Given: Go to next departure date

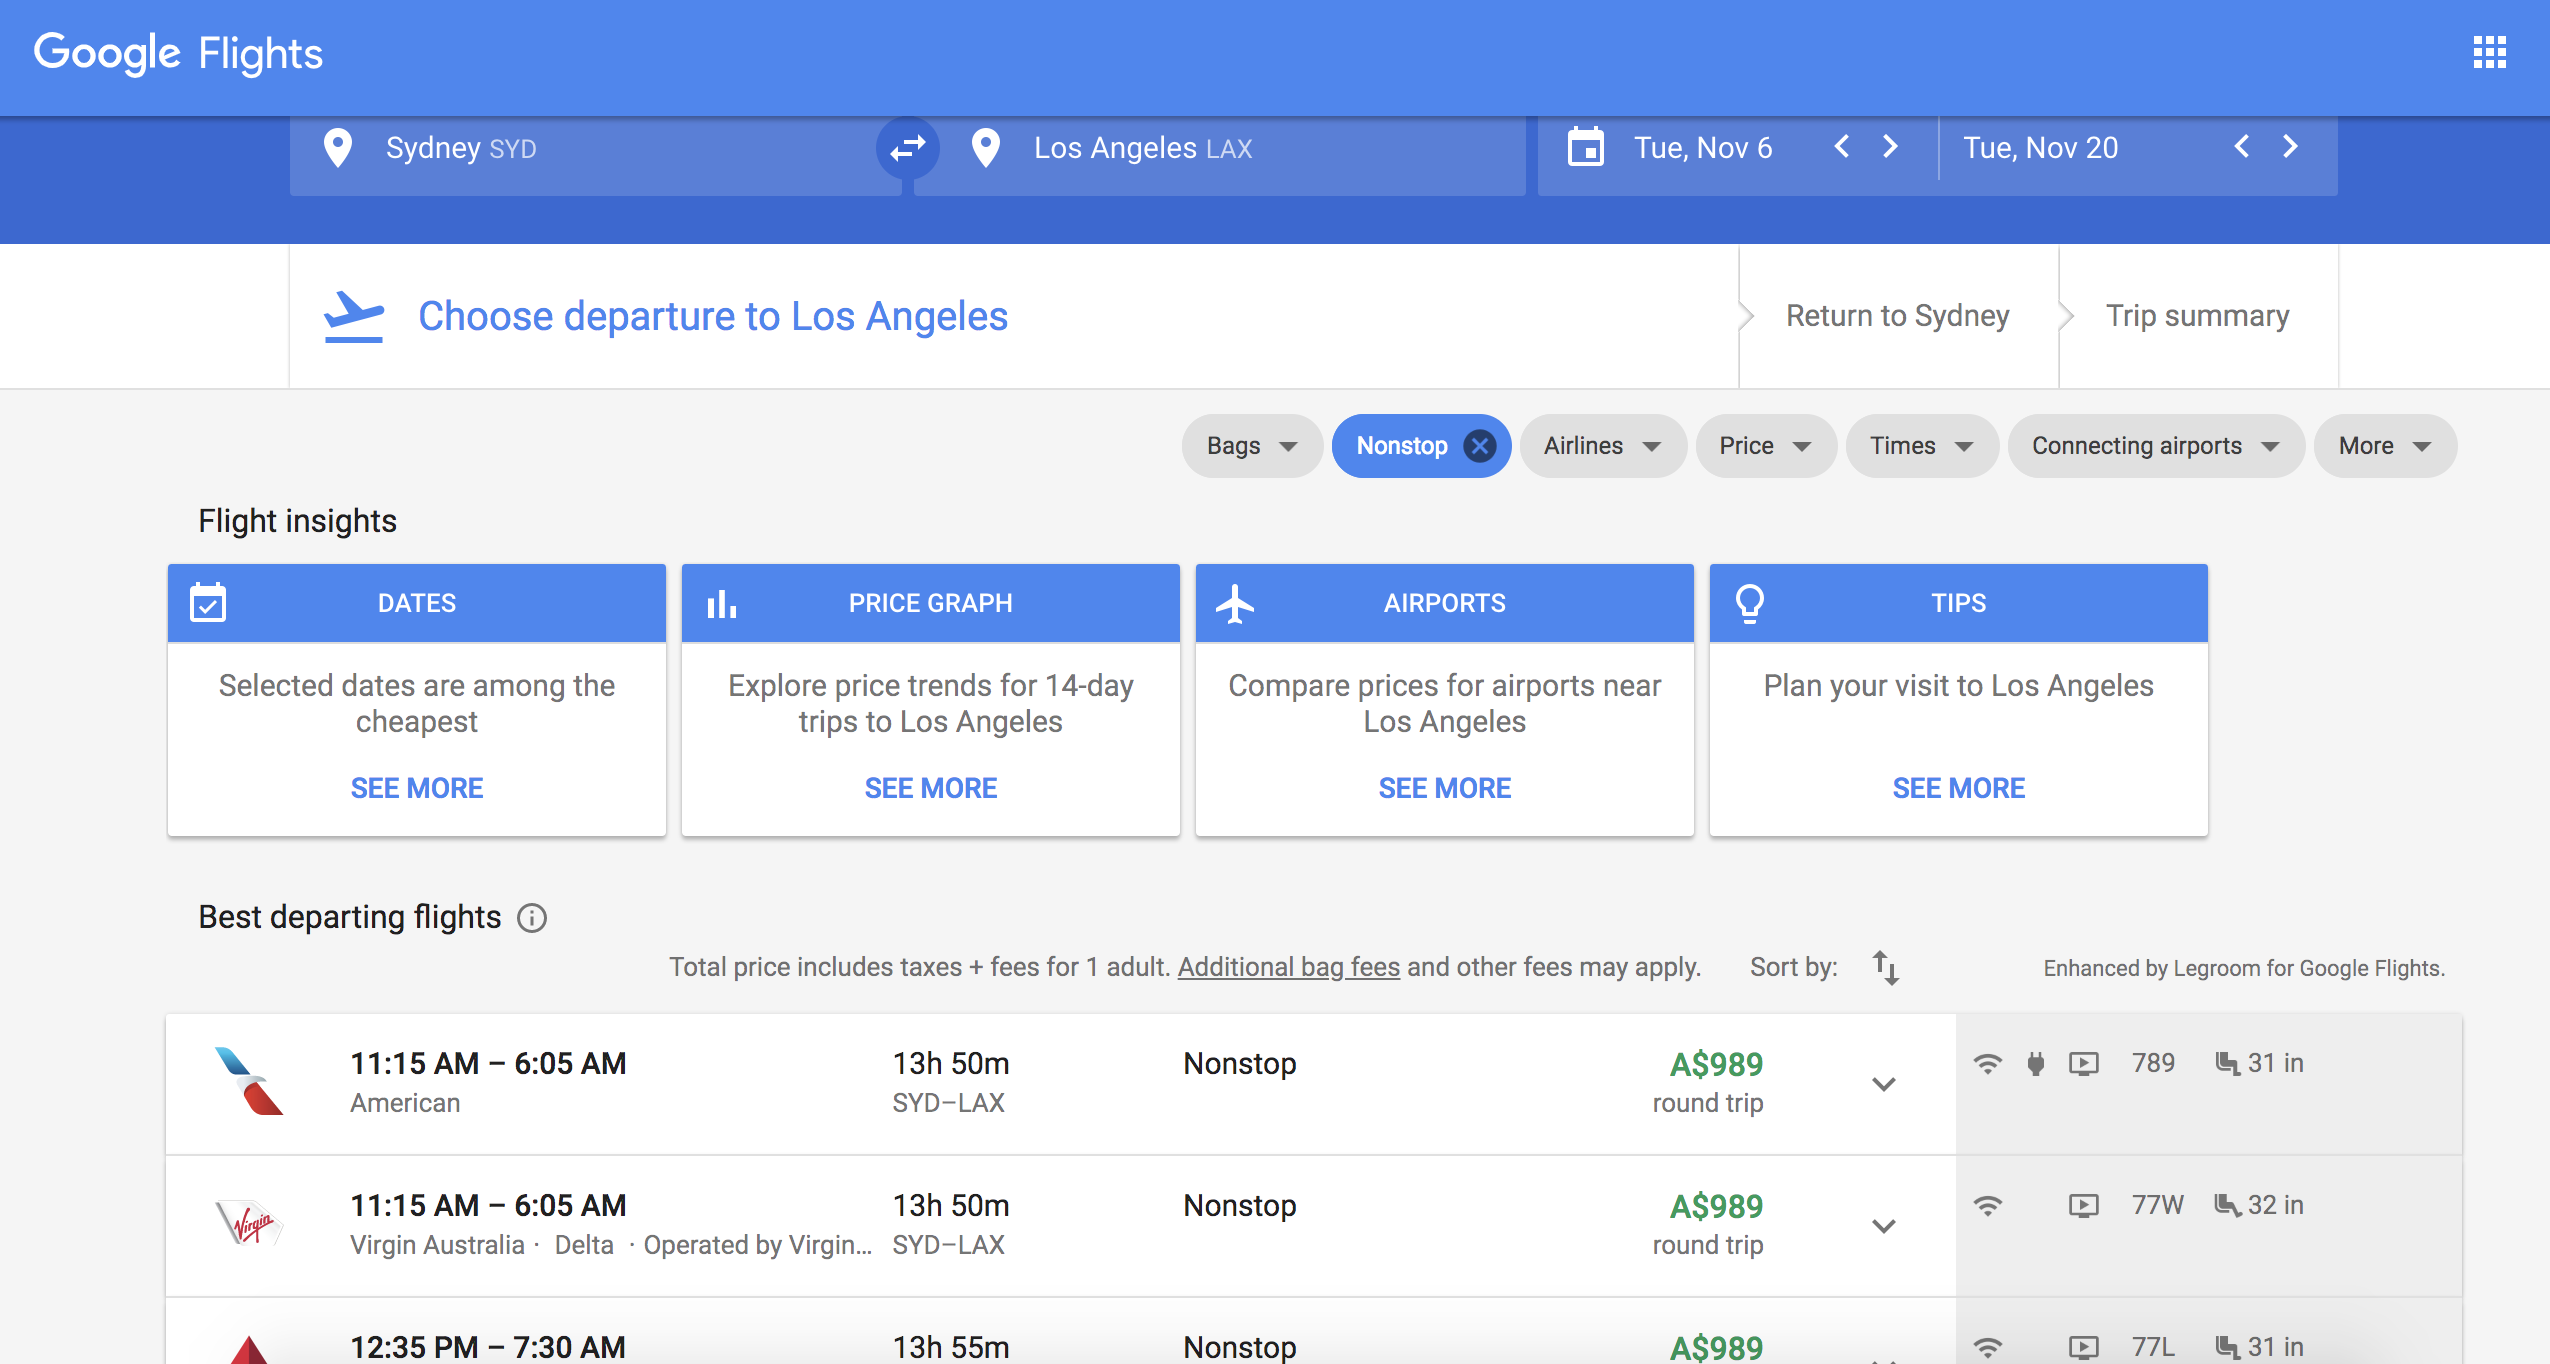Looking at the screenshot, I should click(1890, 147).
